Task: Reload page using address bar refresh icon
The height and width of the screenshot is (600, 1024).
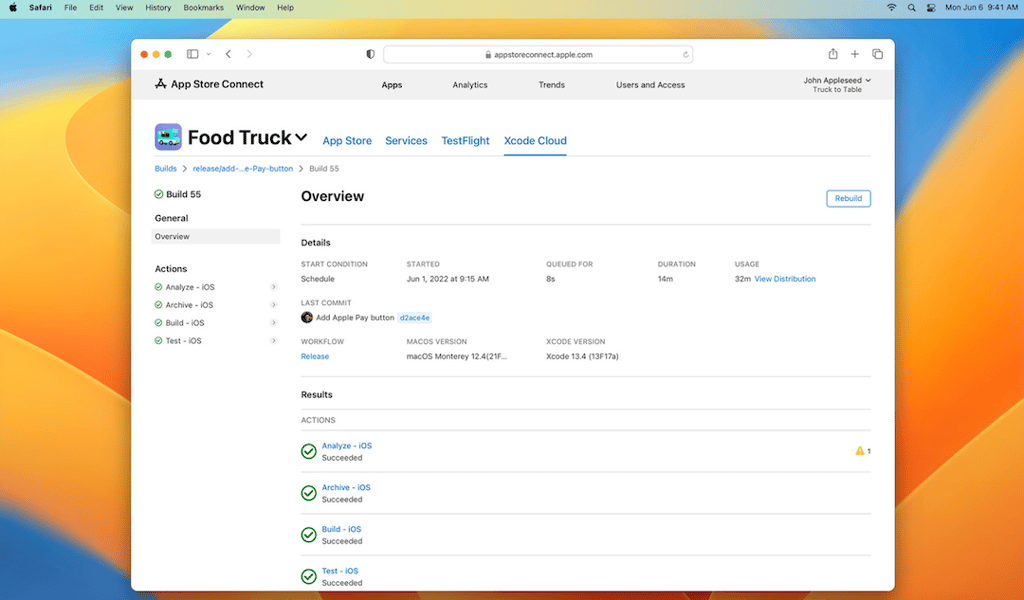Action: coord(686,55)
